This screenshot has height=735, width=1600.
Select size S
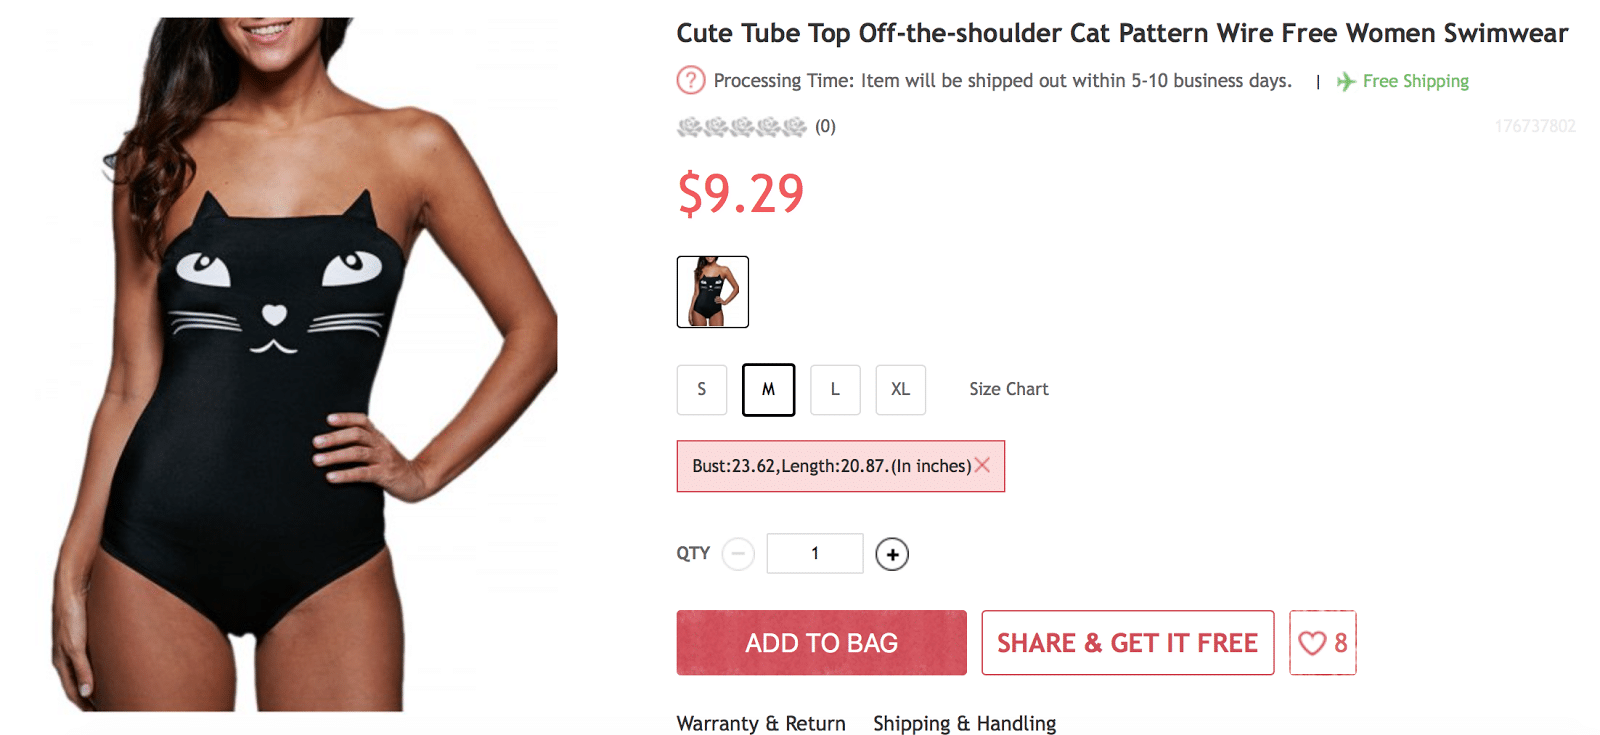pos(701,389)
